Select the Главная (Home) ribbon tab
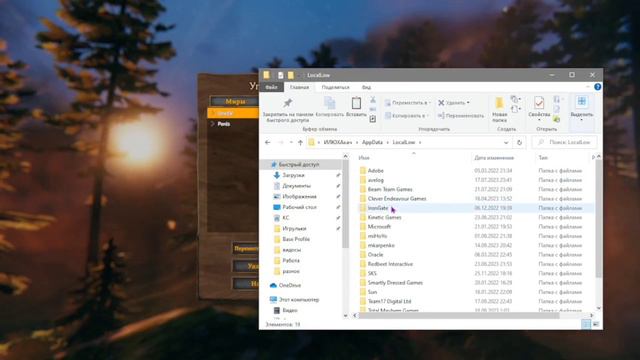640x360 pixels. (299, 87)
